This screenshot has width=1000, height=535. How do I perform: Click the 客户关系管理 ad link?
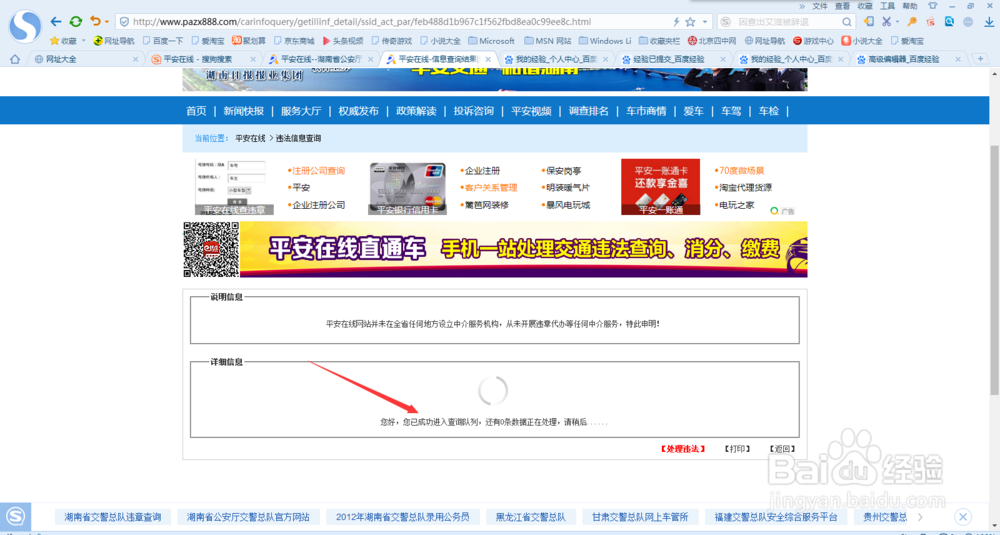click(x=491, y=188)
